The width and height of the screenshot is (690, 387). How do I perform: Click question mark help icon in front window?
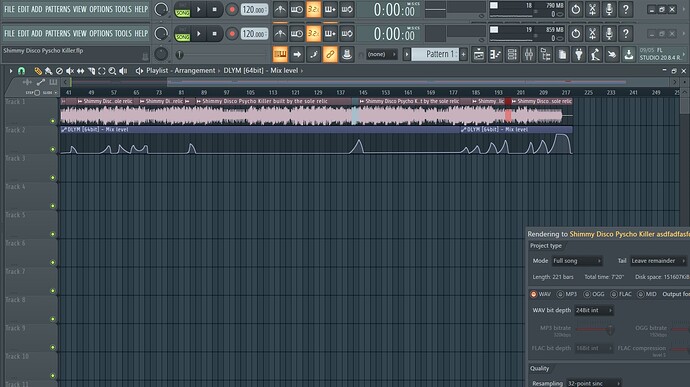(x=626, y=33)
